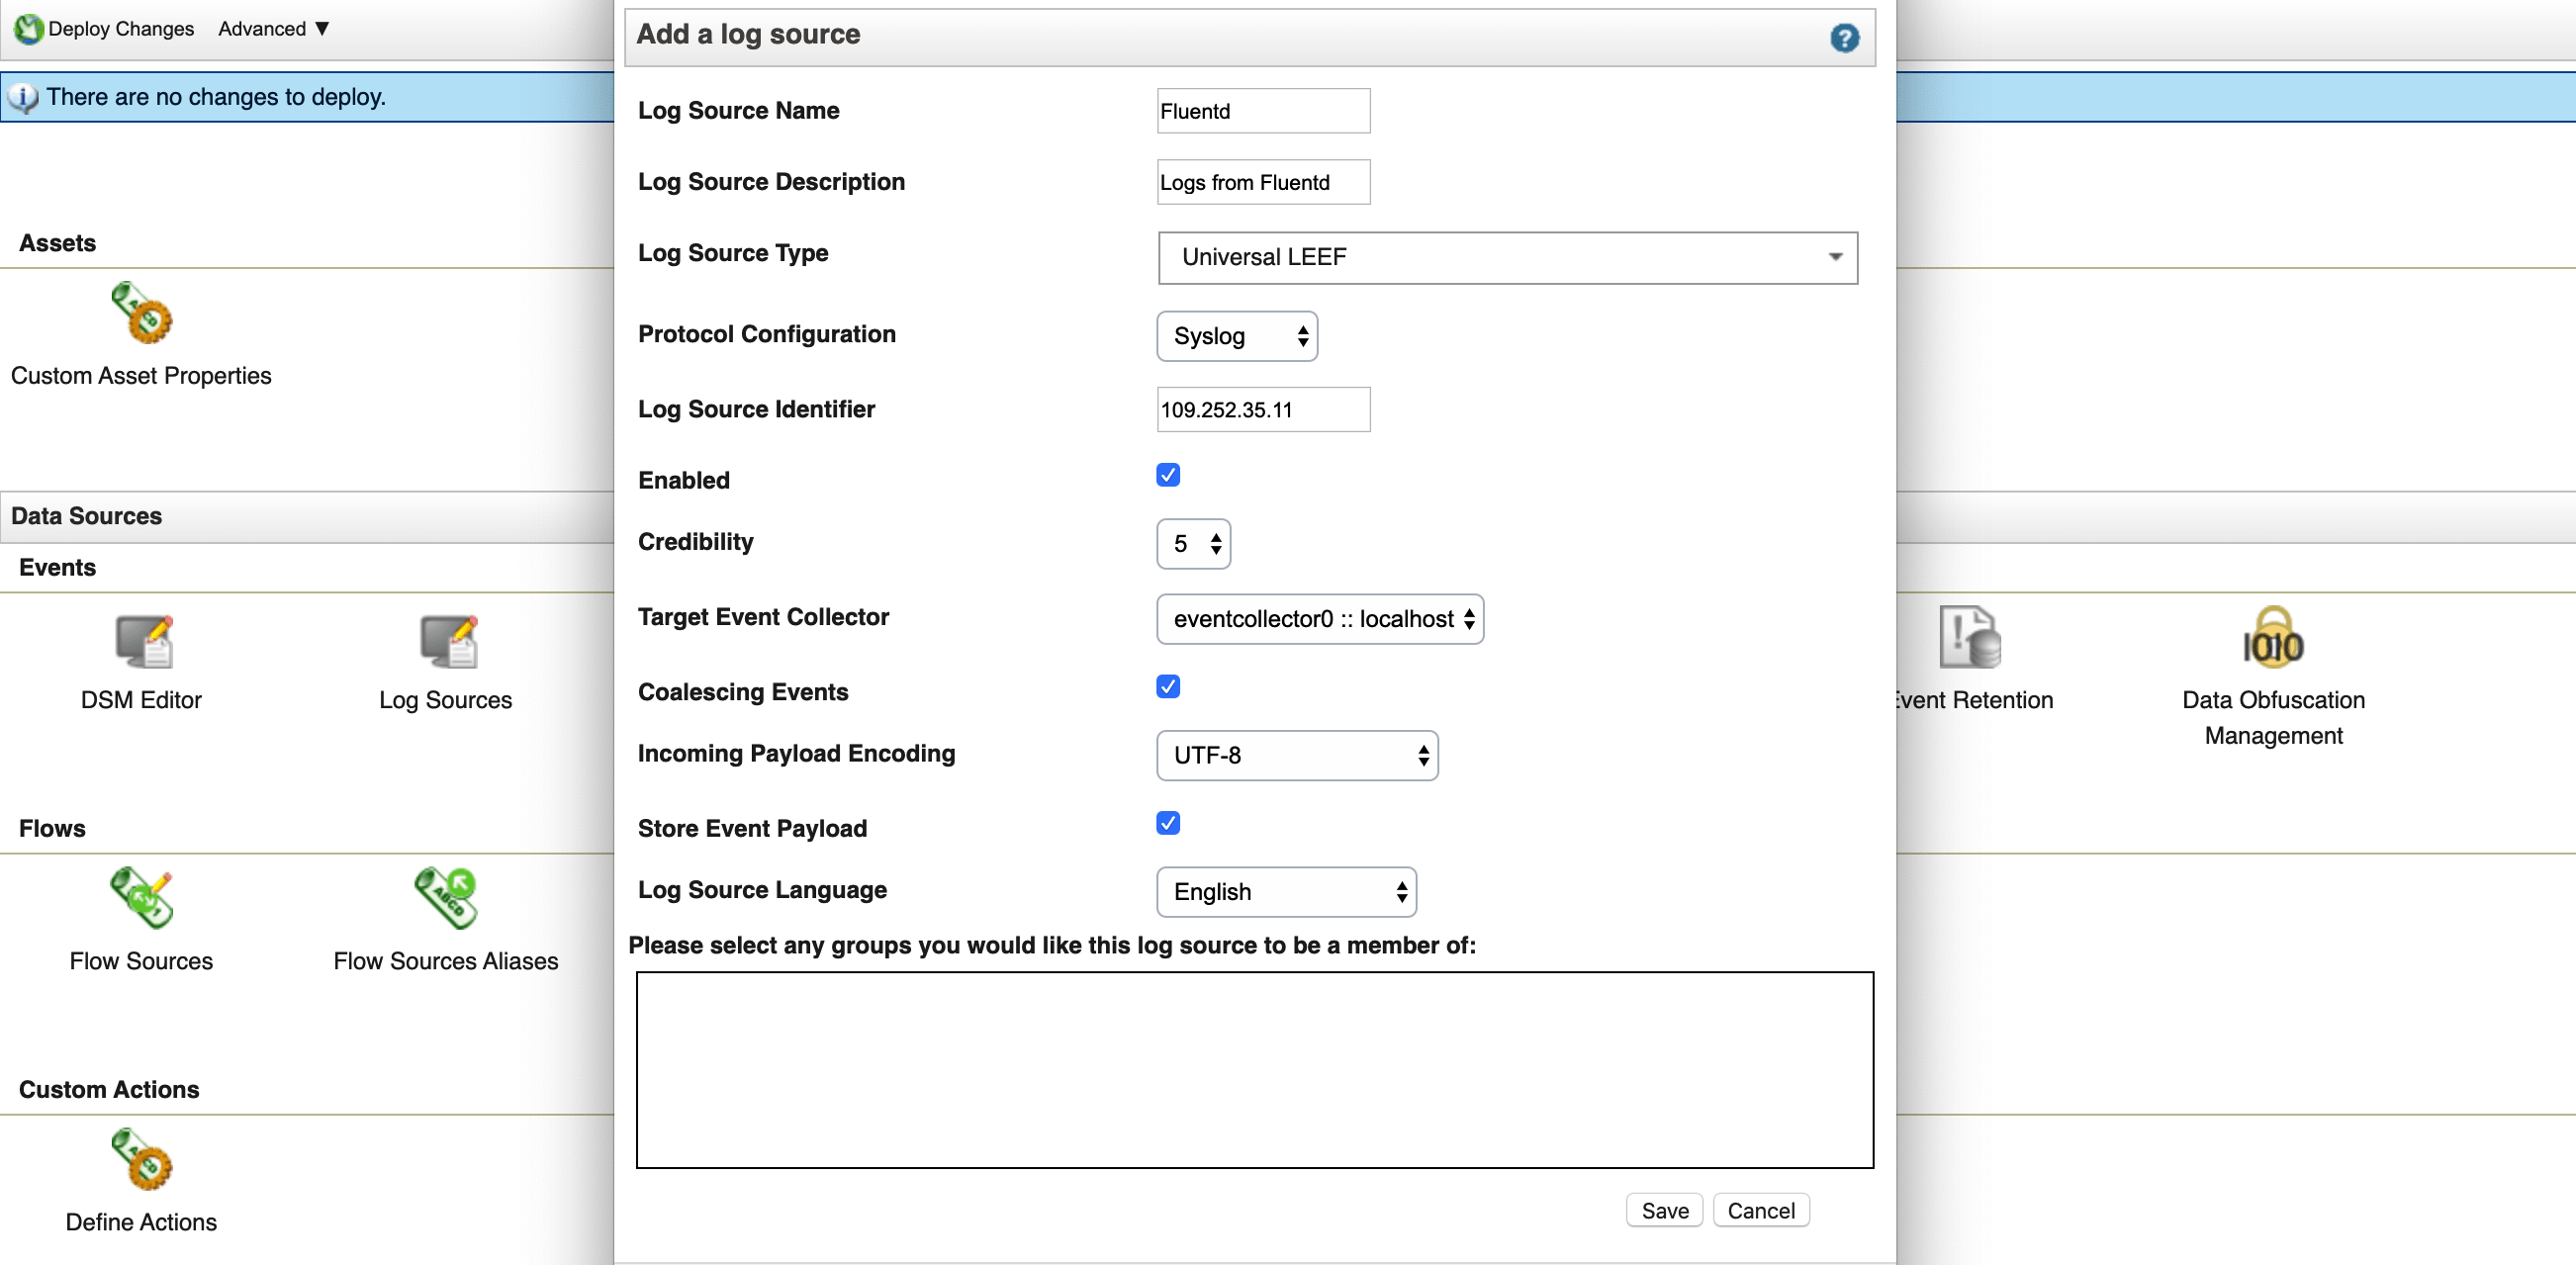The image size is (2576, 1265).
Task: Open the Advanced menu
Action: 262,29
